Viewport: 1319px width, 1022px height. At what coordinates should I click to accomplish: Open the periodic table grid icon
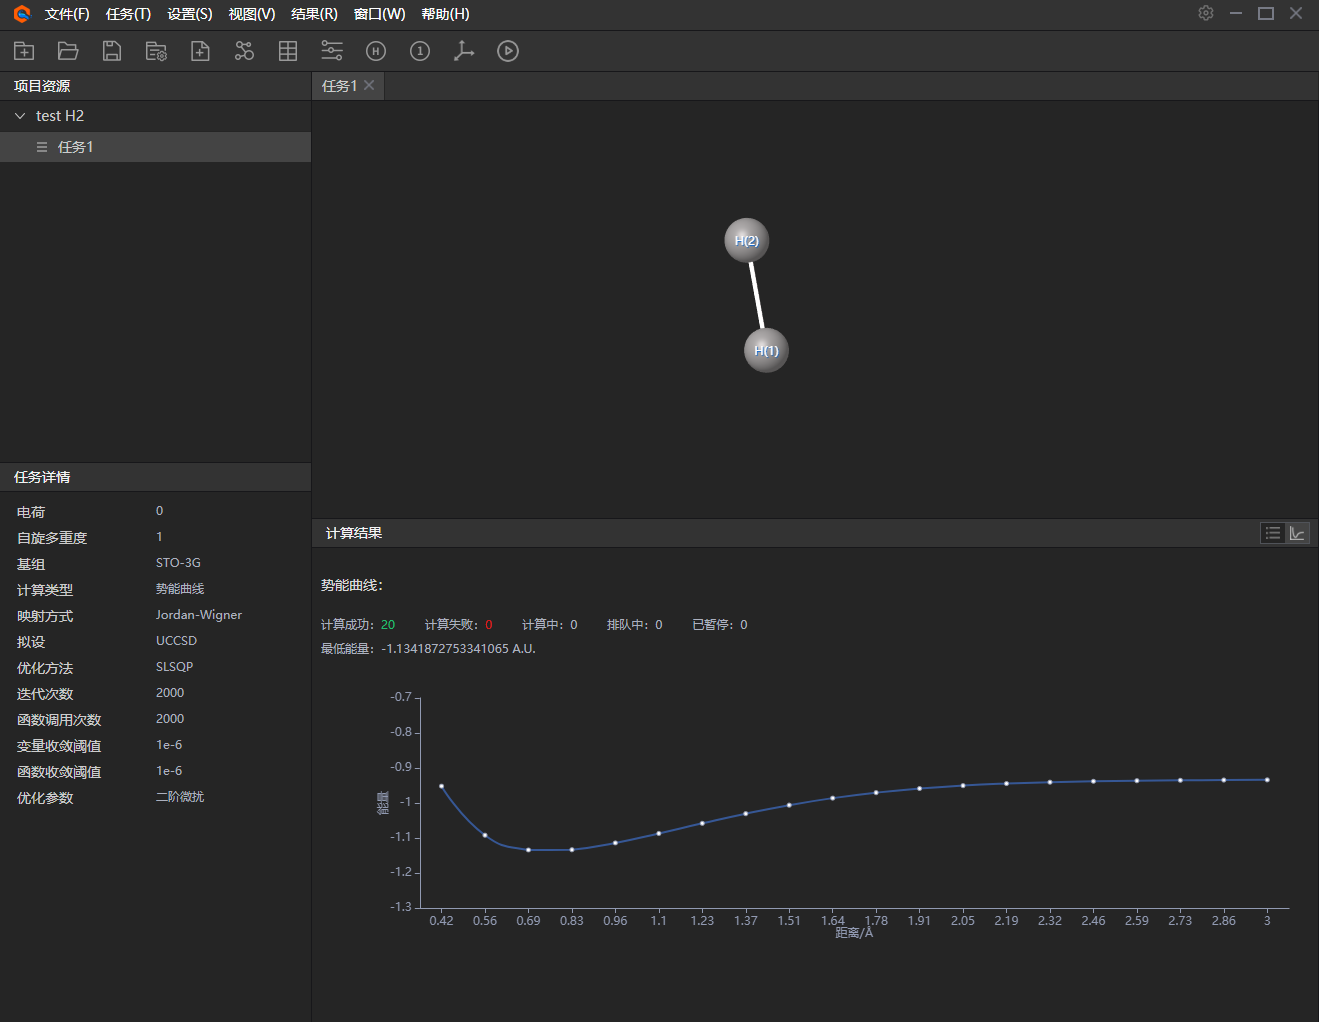[288, 51]
